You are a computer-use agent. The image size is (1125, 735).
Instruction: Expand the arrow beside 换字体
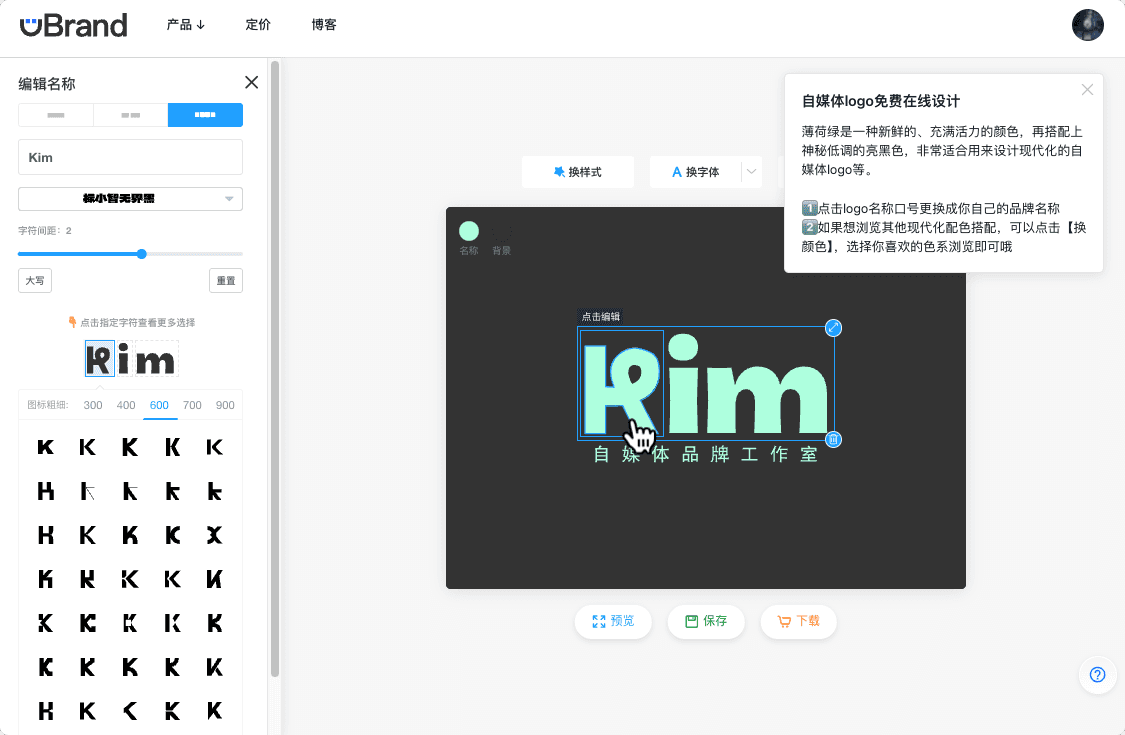point(751,172)
